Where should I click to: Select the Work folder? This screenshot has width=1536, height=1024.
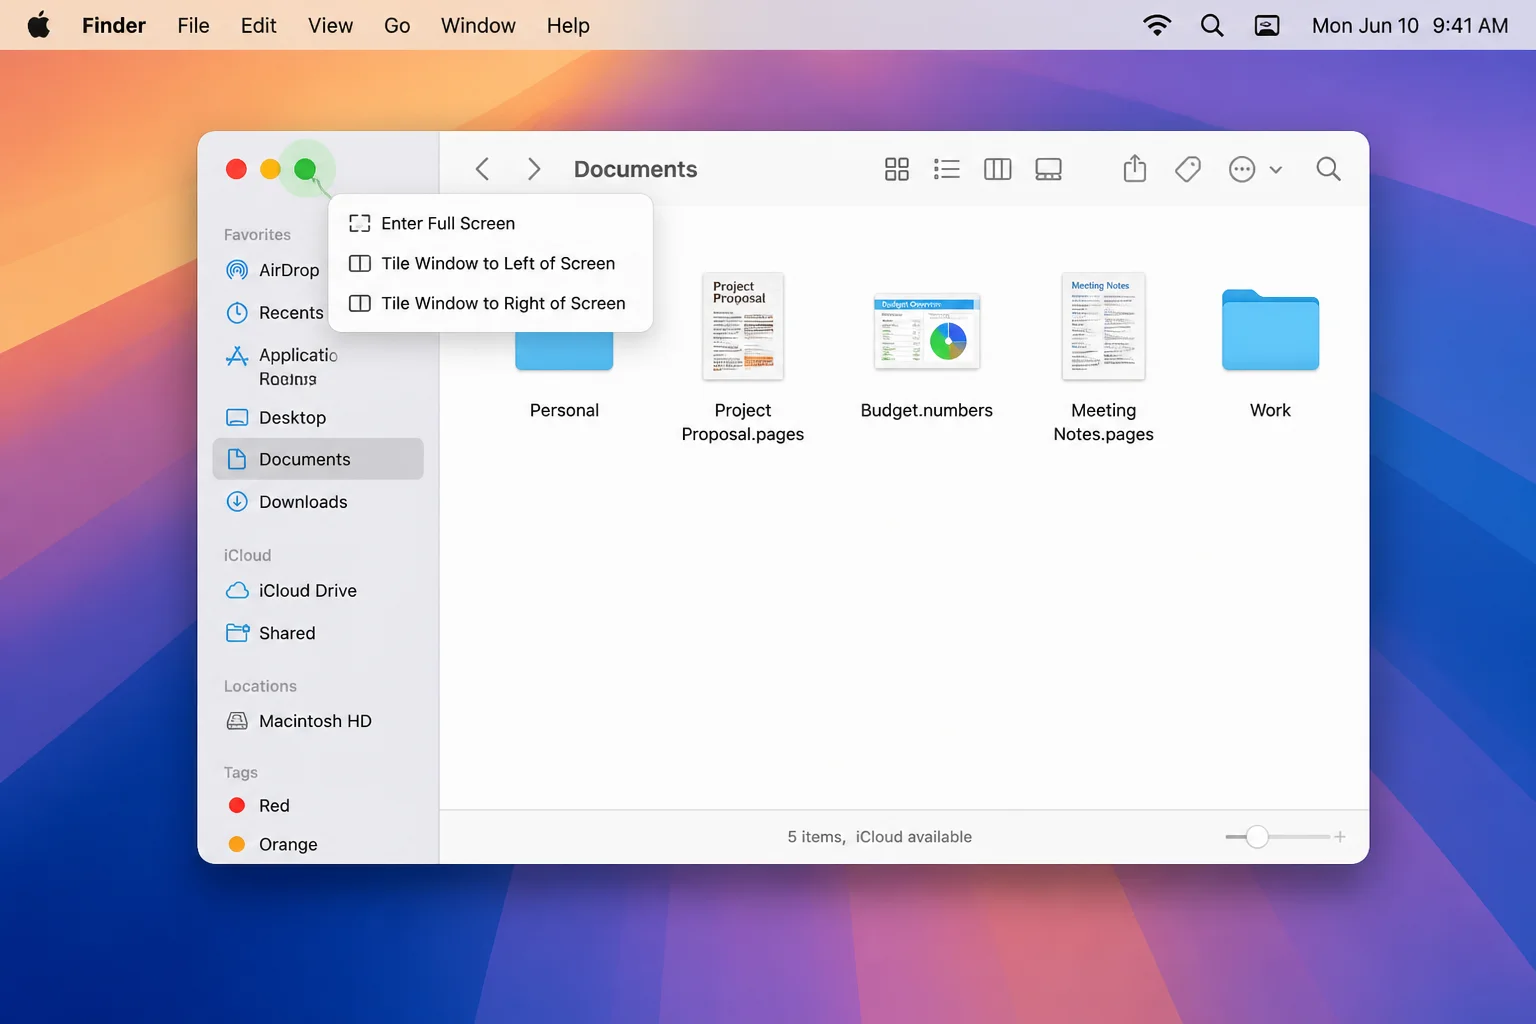point(1270,354)
